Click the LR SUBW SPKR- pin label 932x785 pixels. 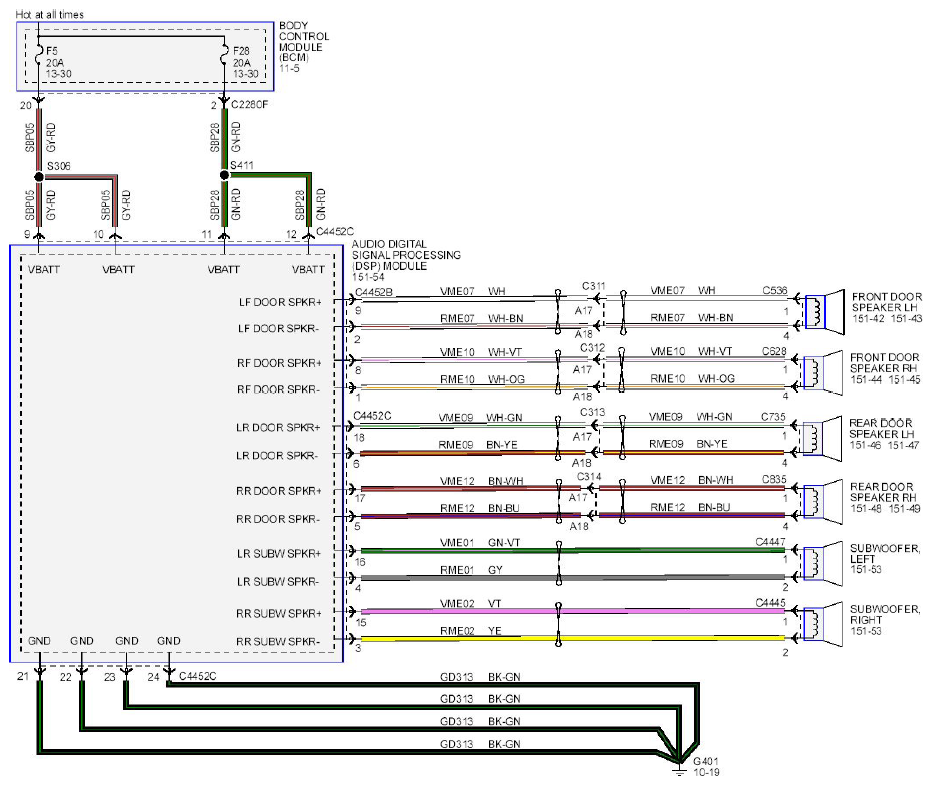click(278, 581)
